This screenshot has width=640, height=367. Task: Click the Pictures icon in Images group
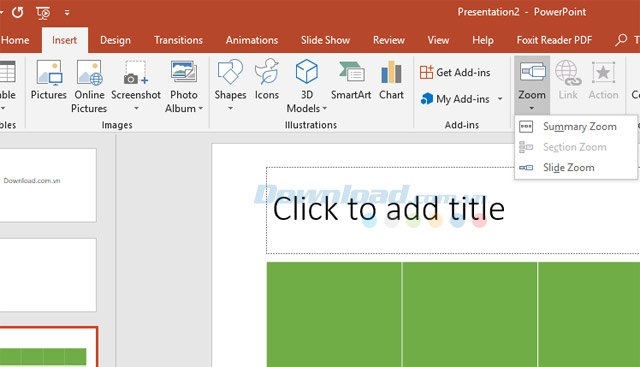tap(49, 73)
